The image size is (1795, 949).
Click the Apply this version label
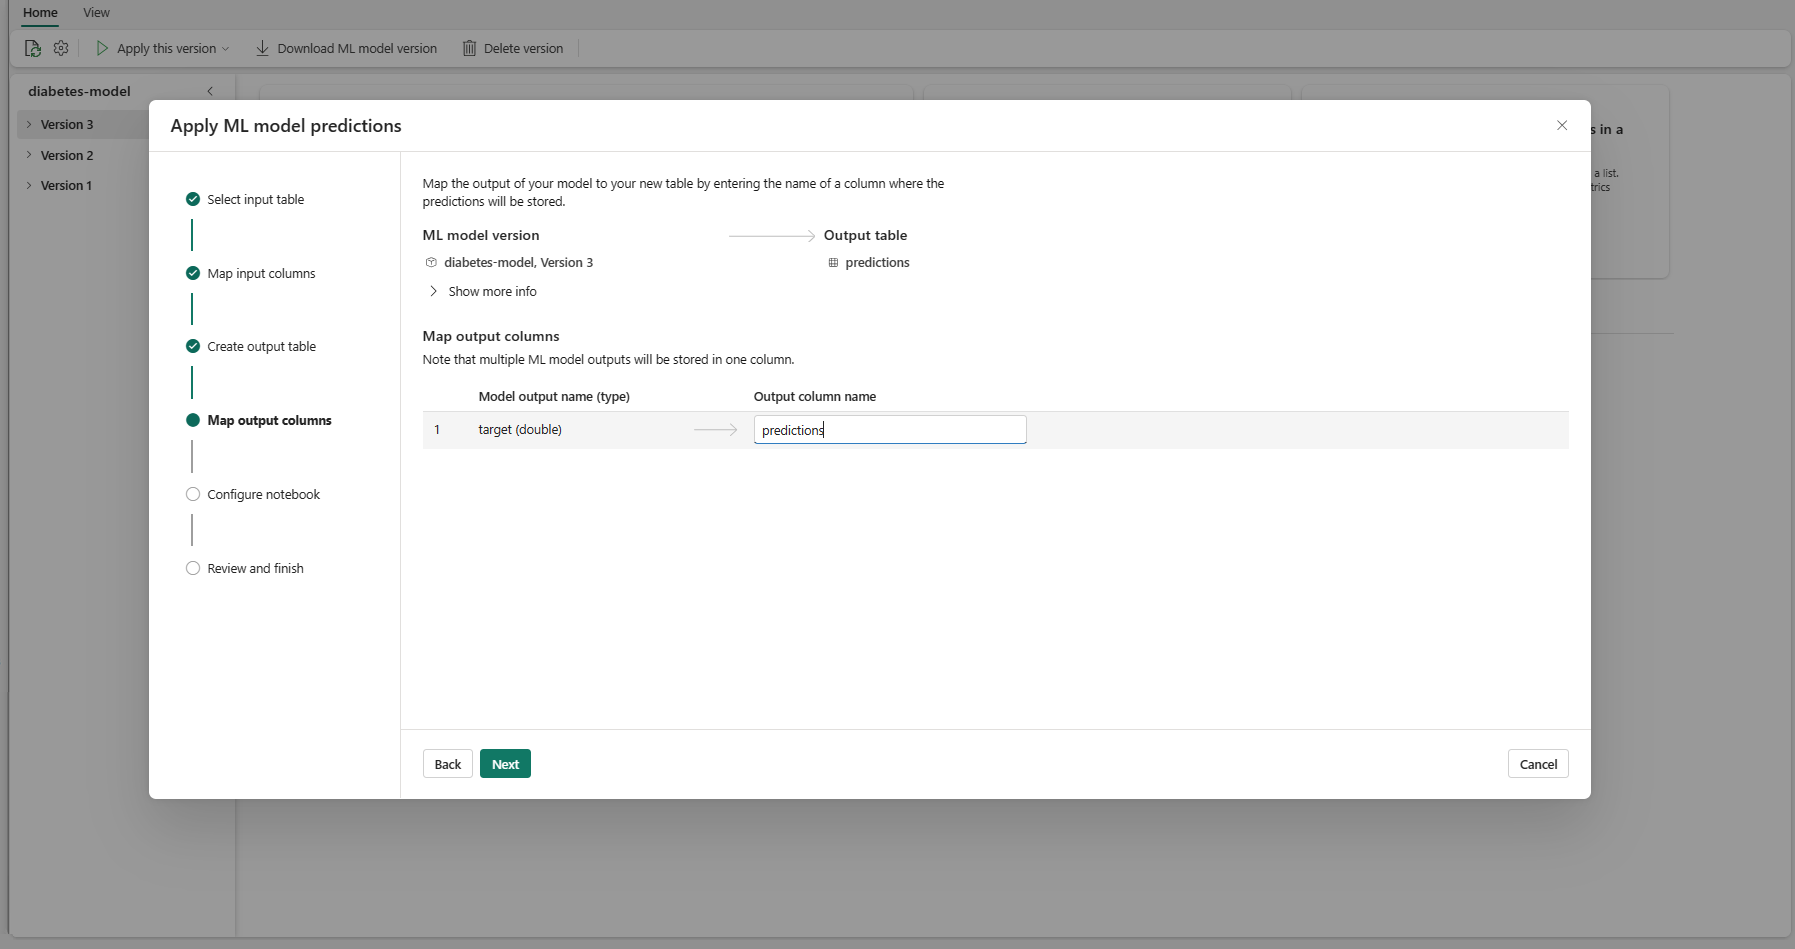tap(166, 49)
